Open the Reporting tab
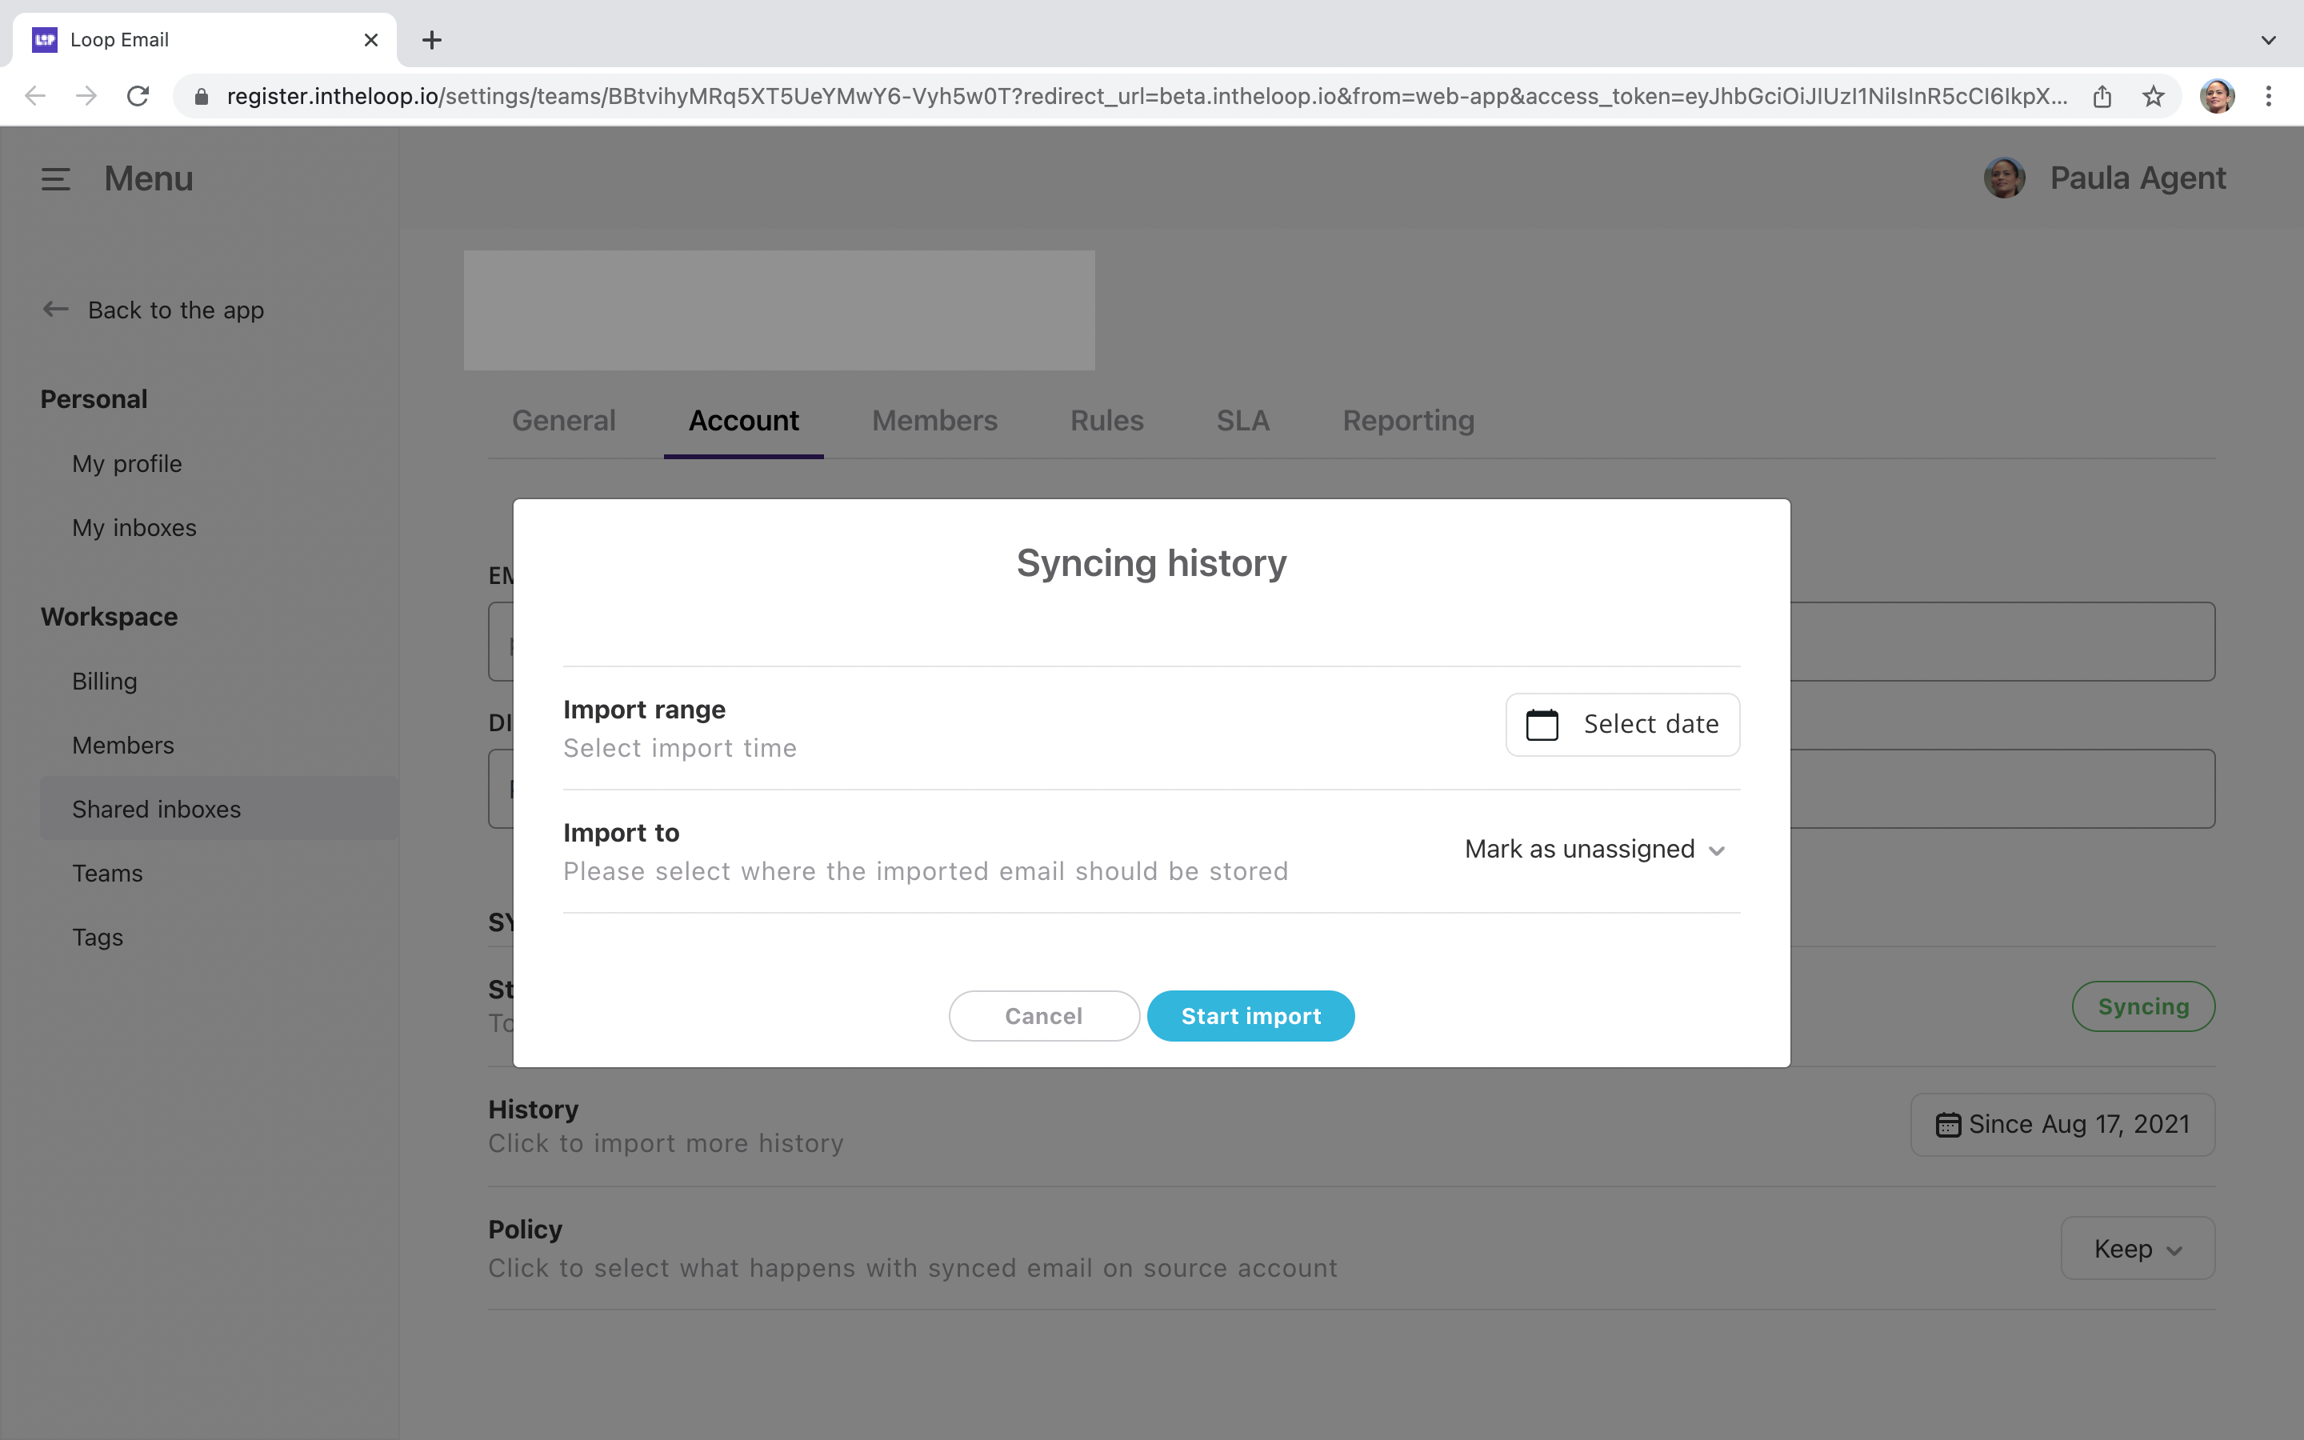The height and width of the screenshot is (1440, 2304). click(x=1407, y=421)
